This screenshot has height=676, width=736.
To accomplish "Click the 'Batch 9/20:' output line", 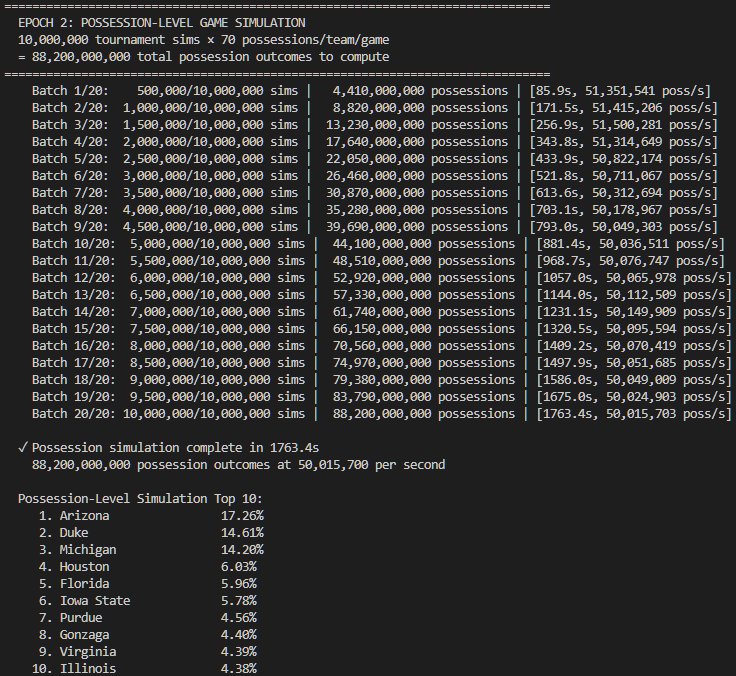I will point(375,227).
